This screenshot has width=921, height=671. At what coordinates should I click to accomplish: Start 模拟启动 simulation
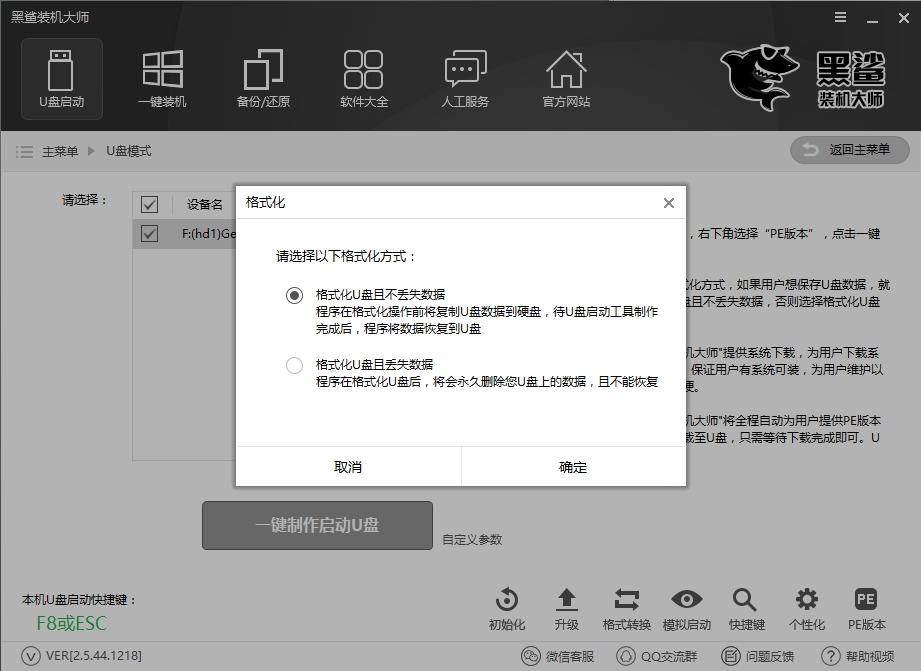(686, 602)
